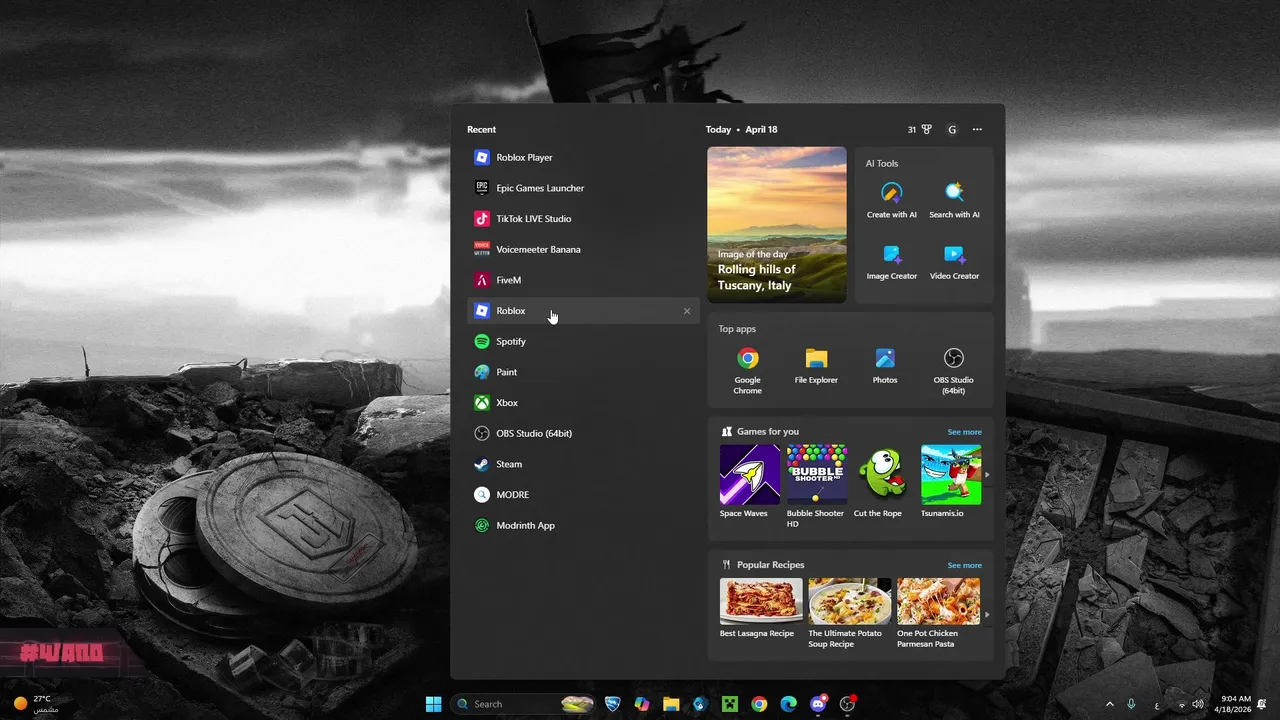
Task: Click the Today April 18 header
Action: [741, 129]
